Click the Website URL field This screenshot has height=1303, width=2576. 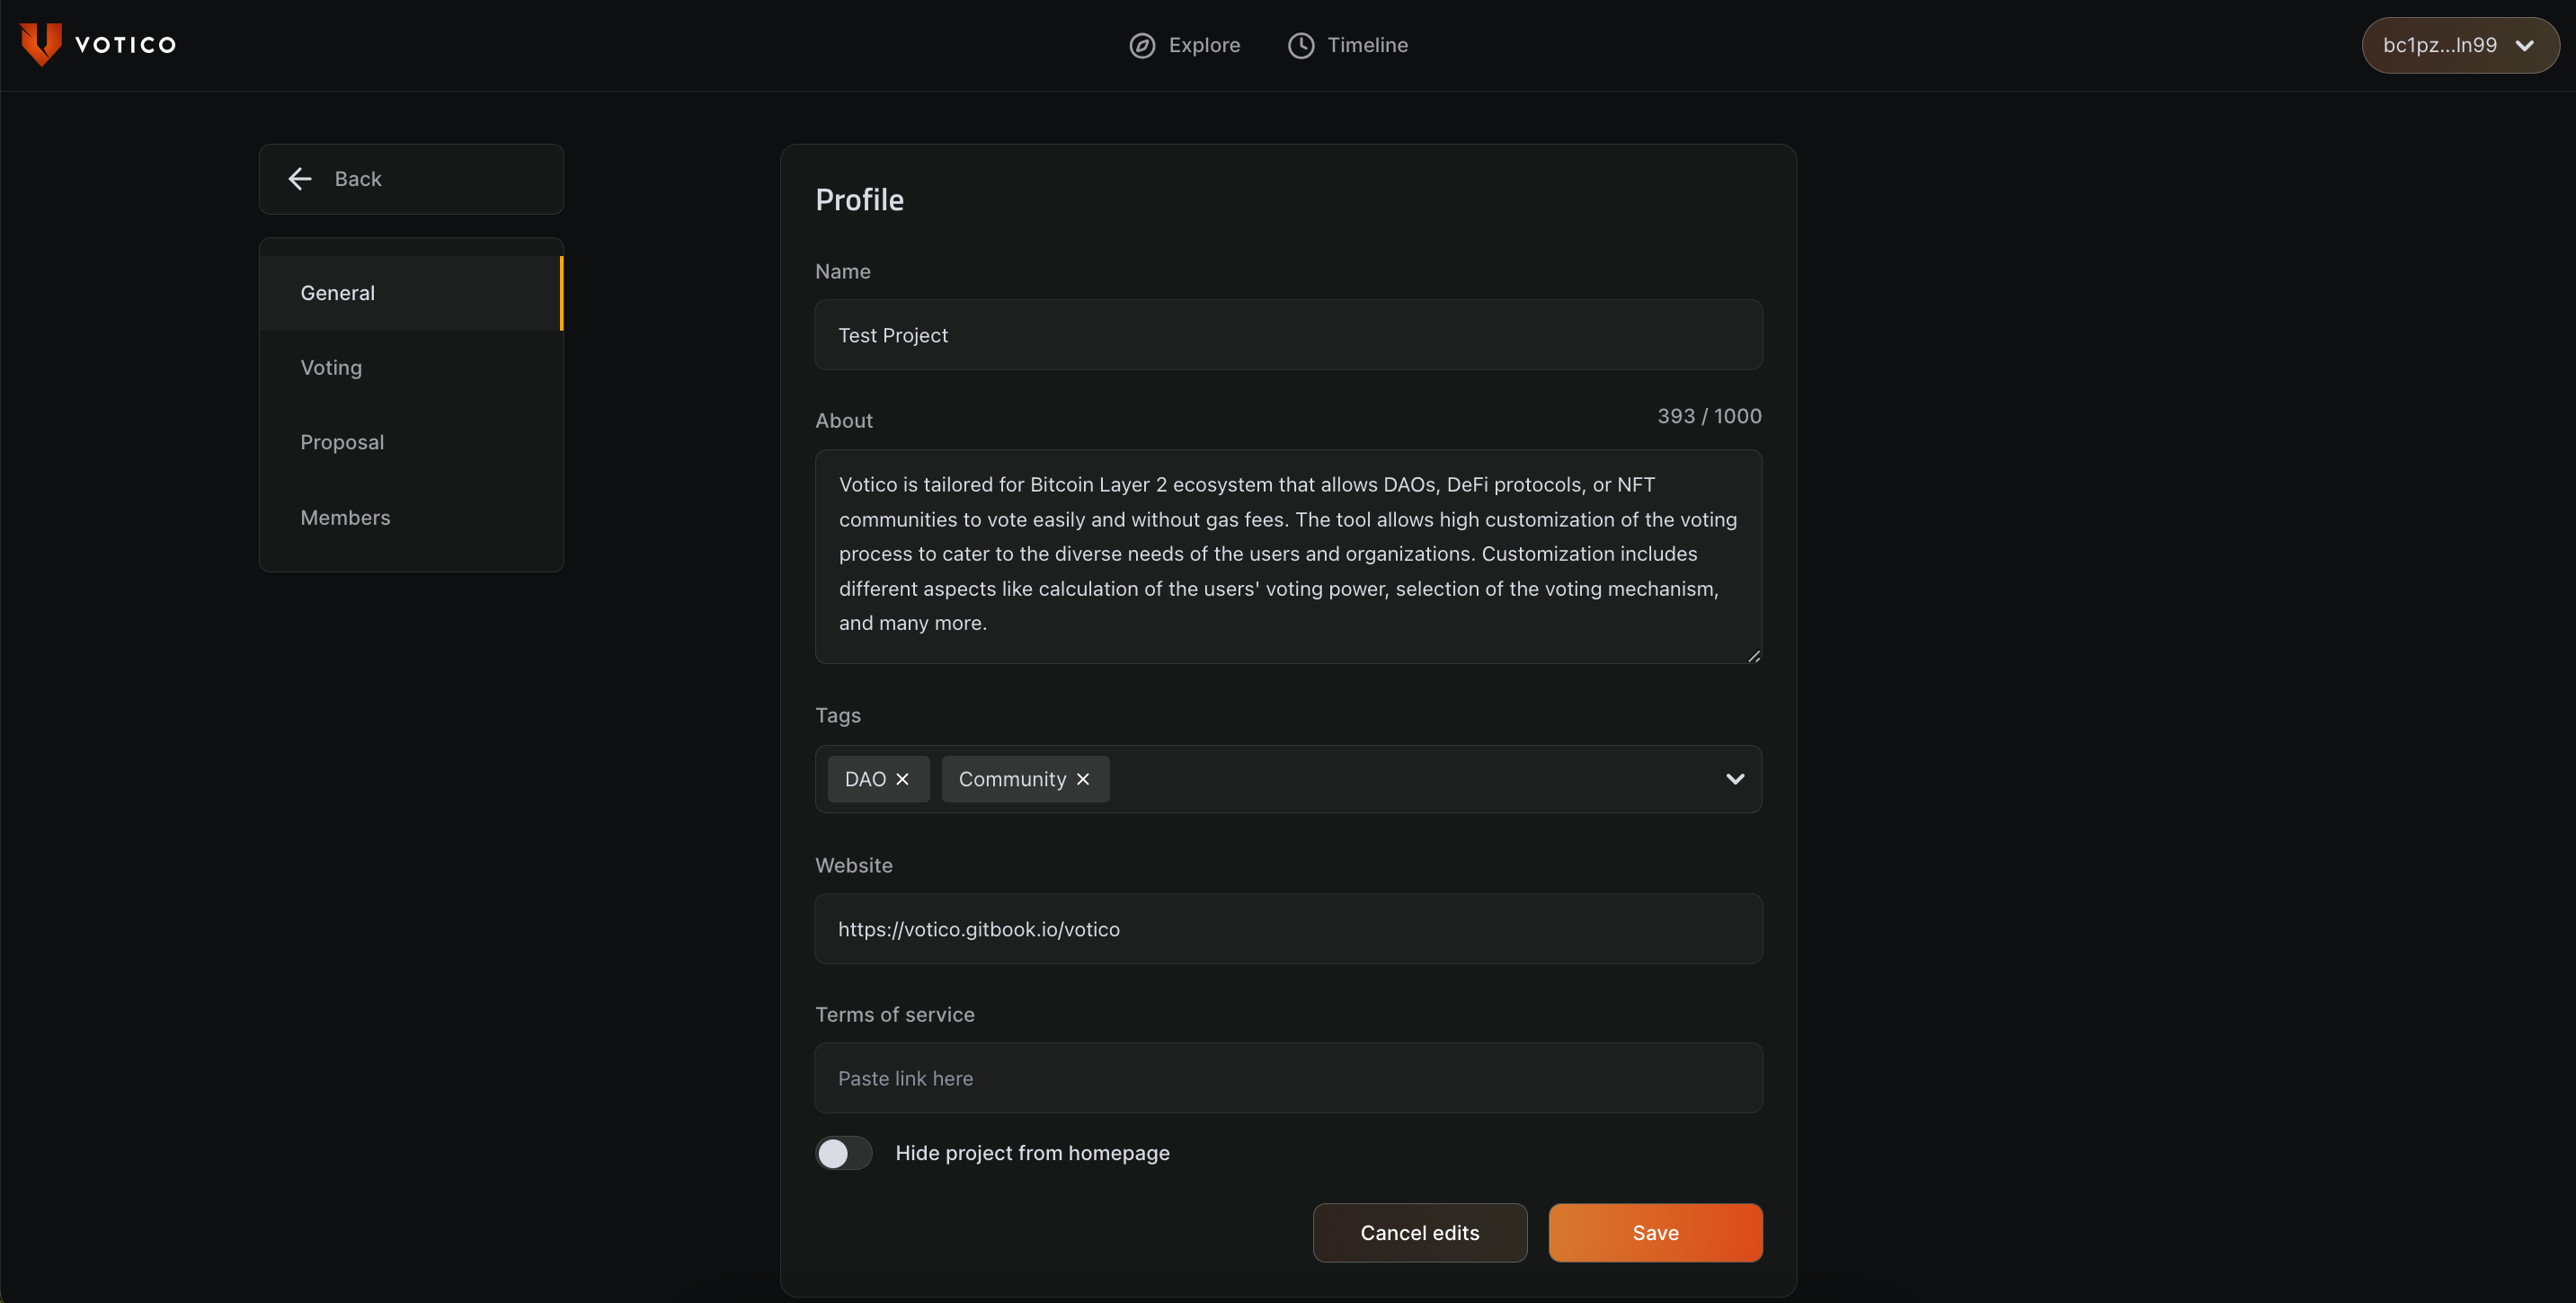pos(1288,929)
